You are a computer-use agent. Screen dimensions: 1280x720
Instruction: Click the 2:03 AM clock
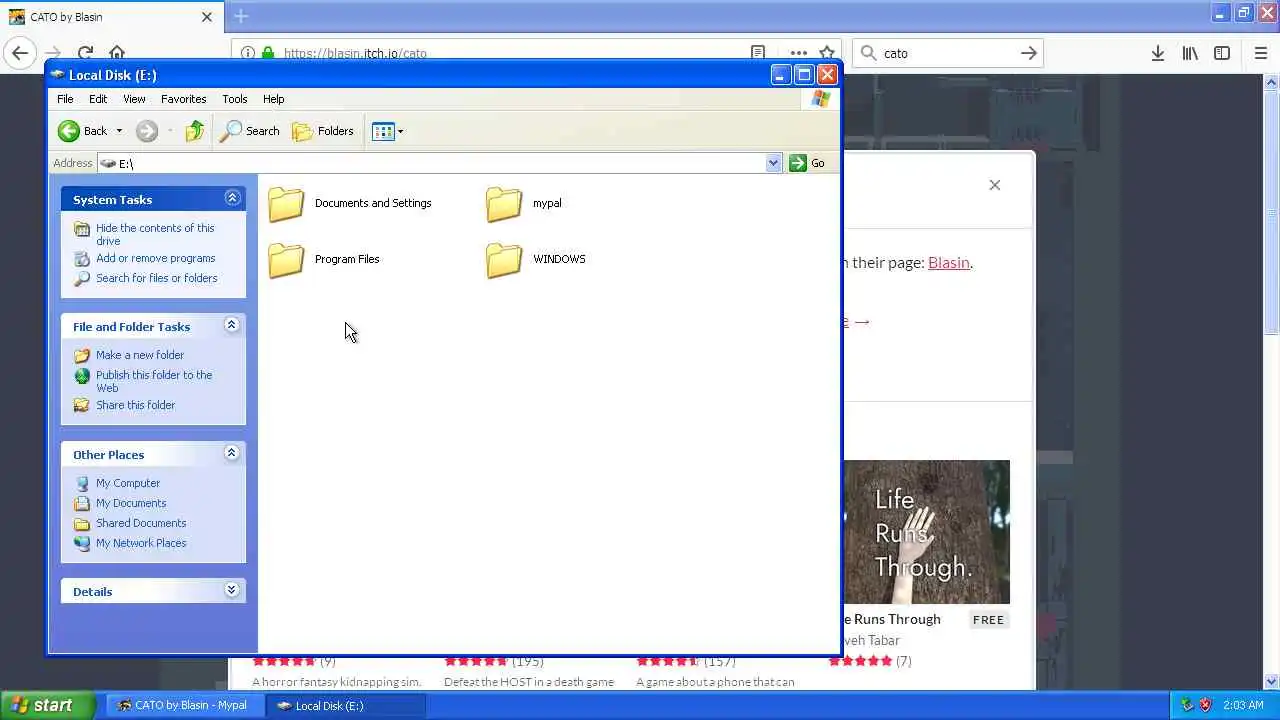(1243, 705)
